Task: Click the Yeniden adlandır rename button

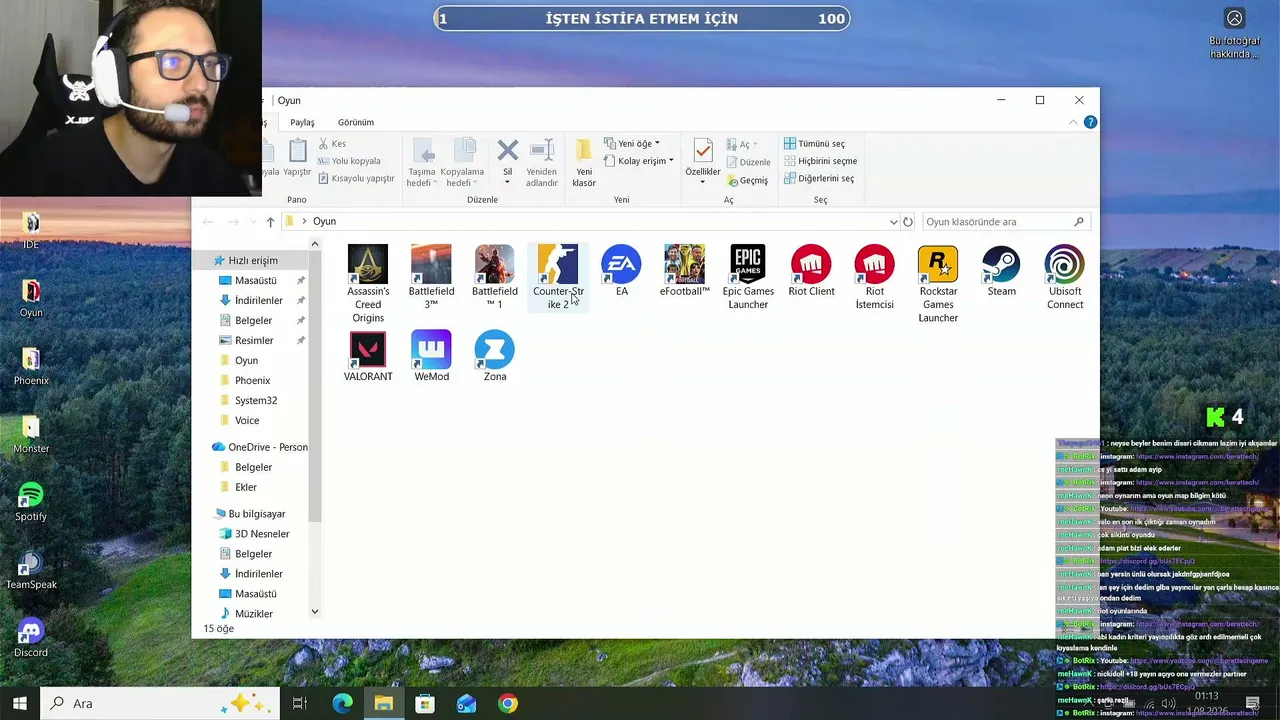Action: point(542,163)
